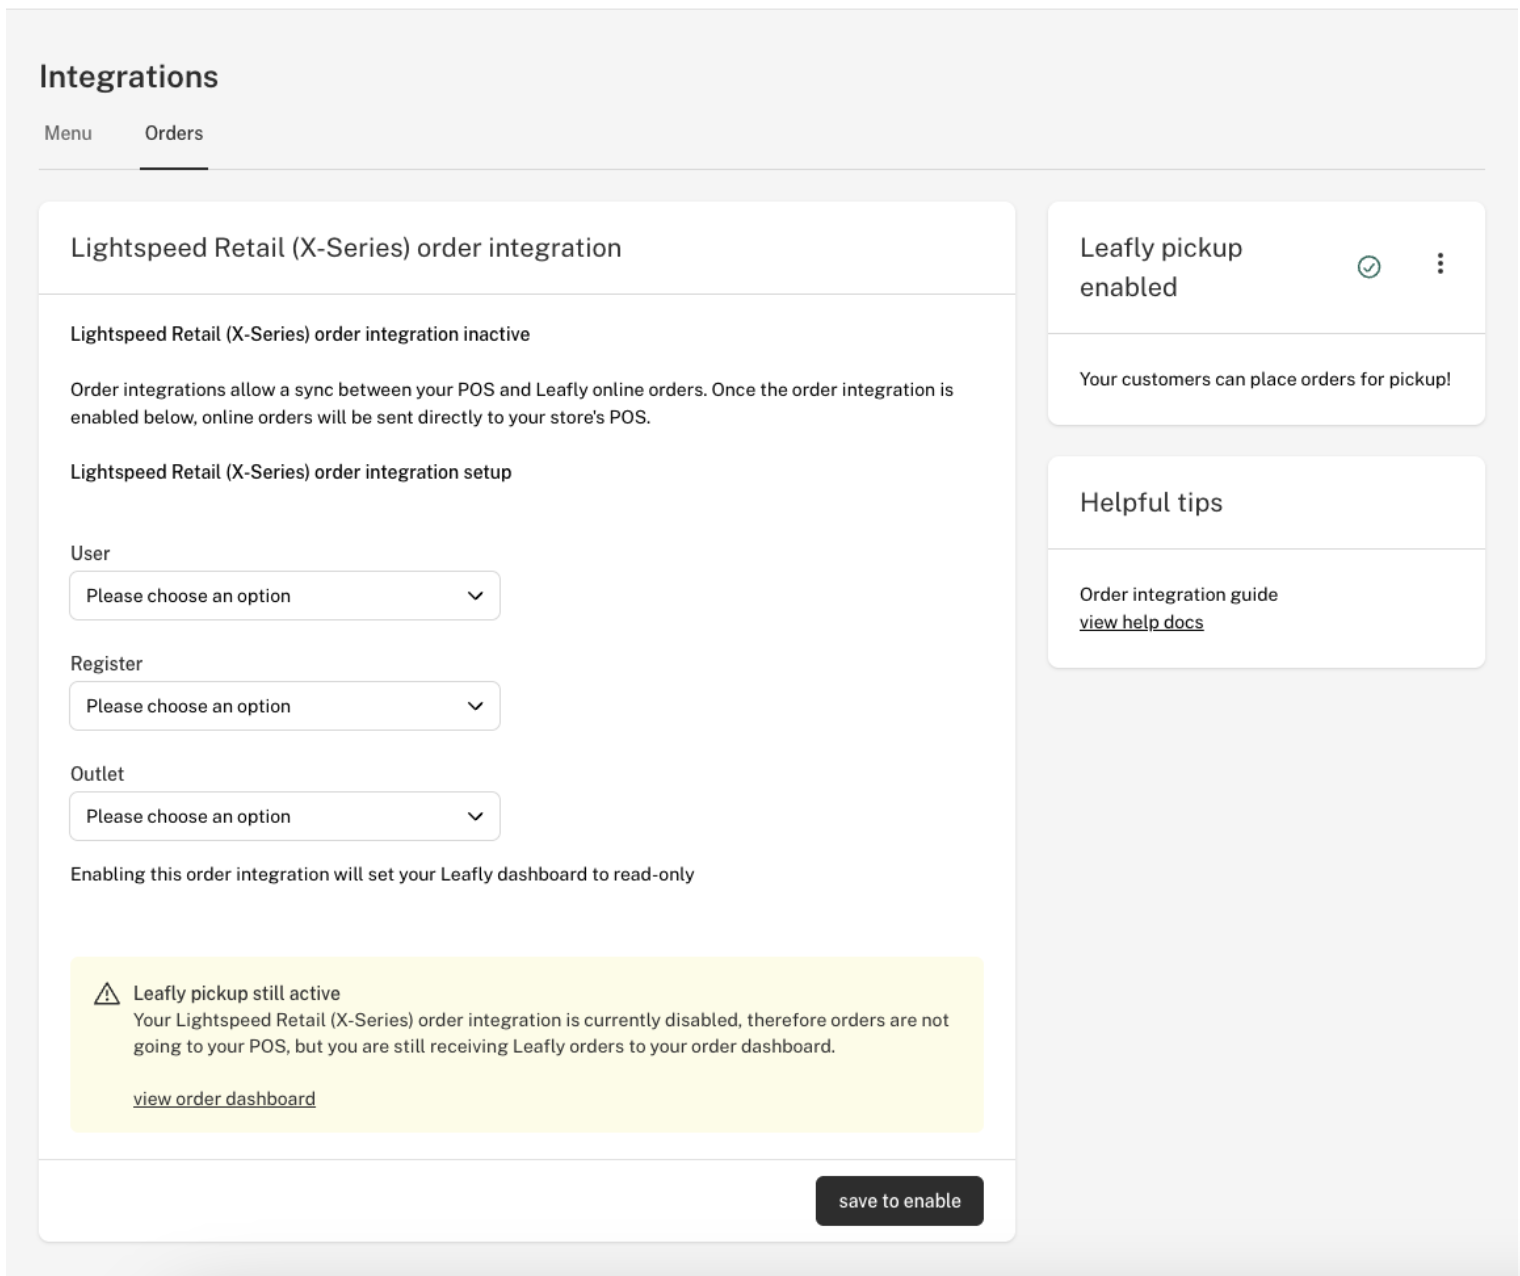Follow the view help docs link
The image size is (1520, 1276).
pos(1141,622)
